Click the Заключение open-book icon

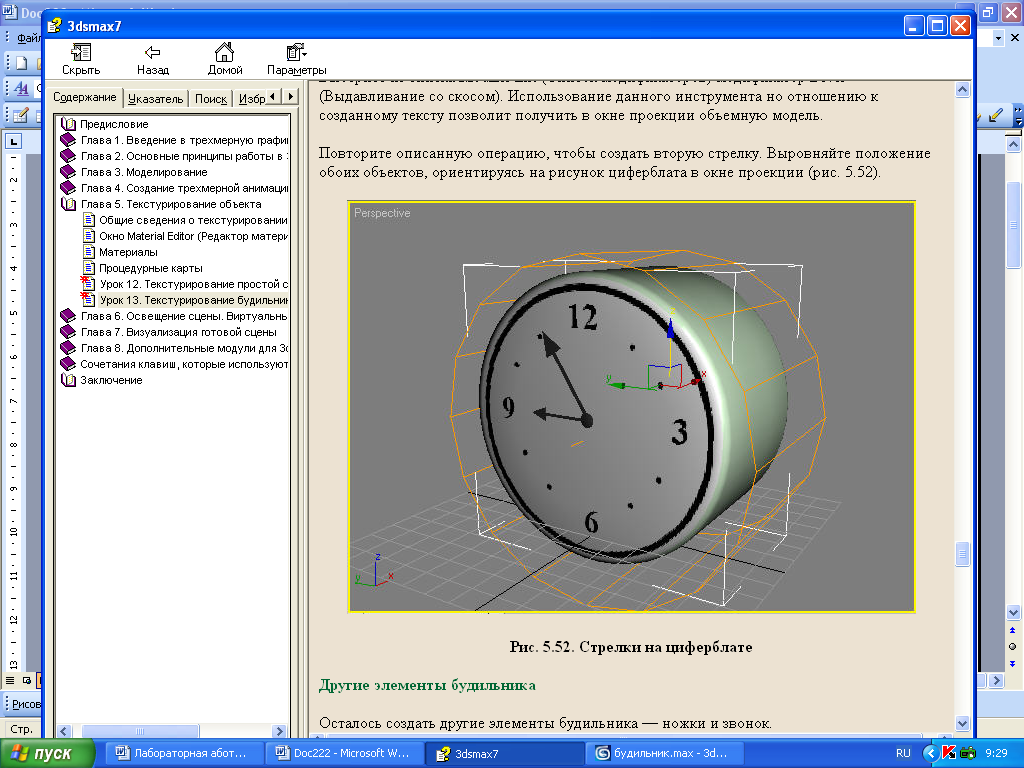[68, 380]
